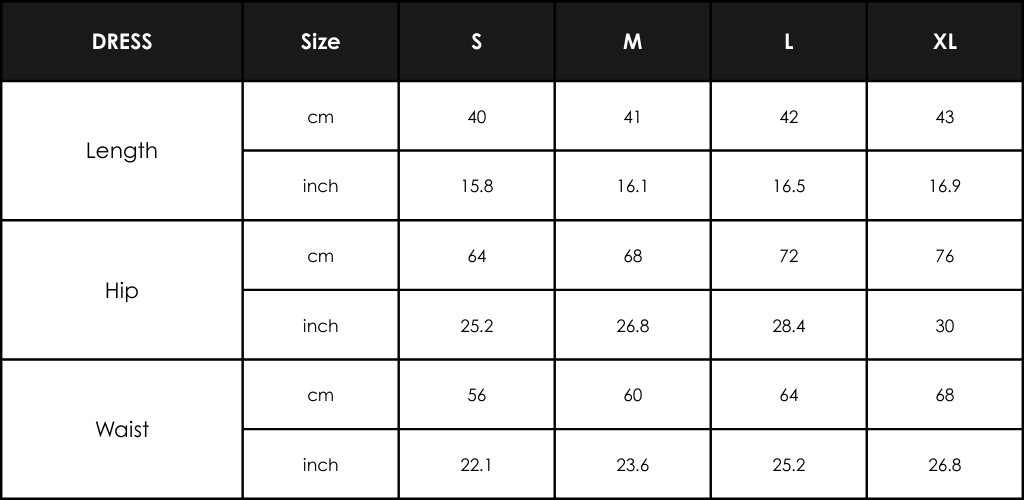Select the Hip row label
The image size is (1024, 500).
[121, 290]
